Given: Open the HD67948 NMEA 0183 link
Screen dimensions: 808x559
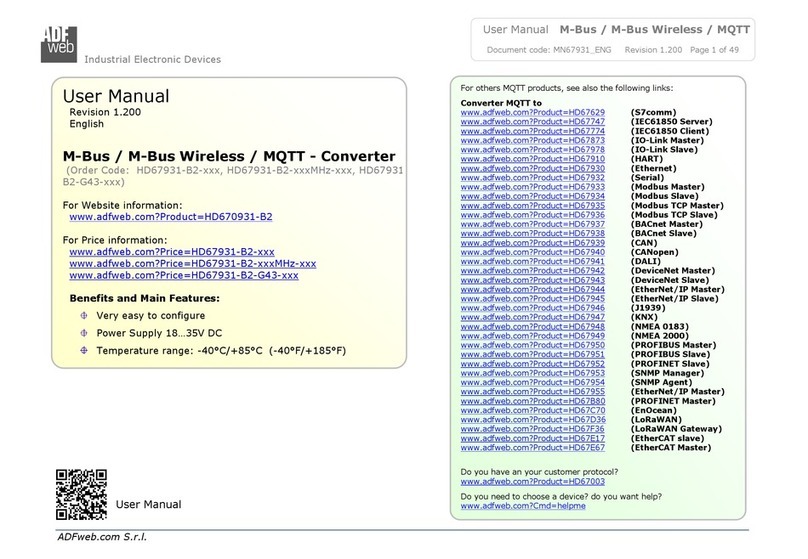Looking at the screenshot, I should coord(533,326).
